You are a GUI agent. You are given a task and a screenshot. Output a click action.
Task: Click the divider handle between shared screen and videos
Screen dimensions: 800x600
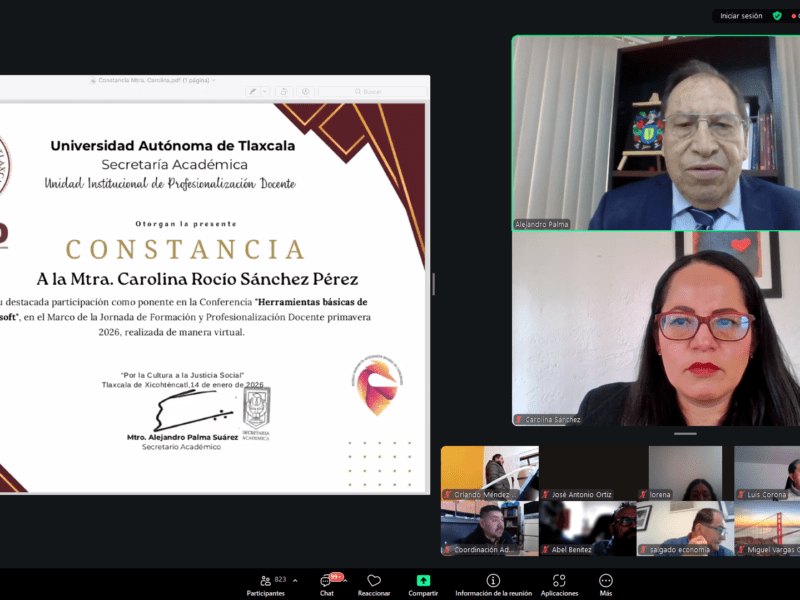433,284
